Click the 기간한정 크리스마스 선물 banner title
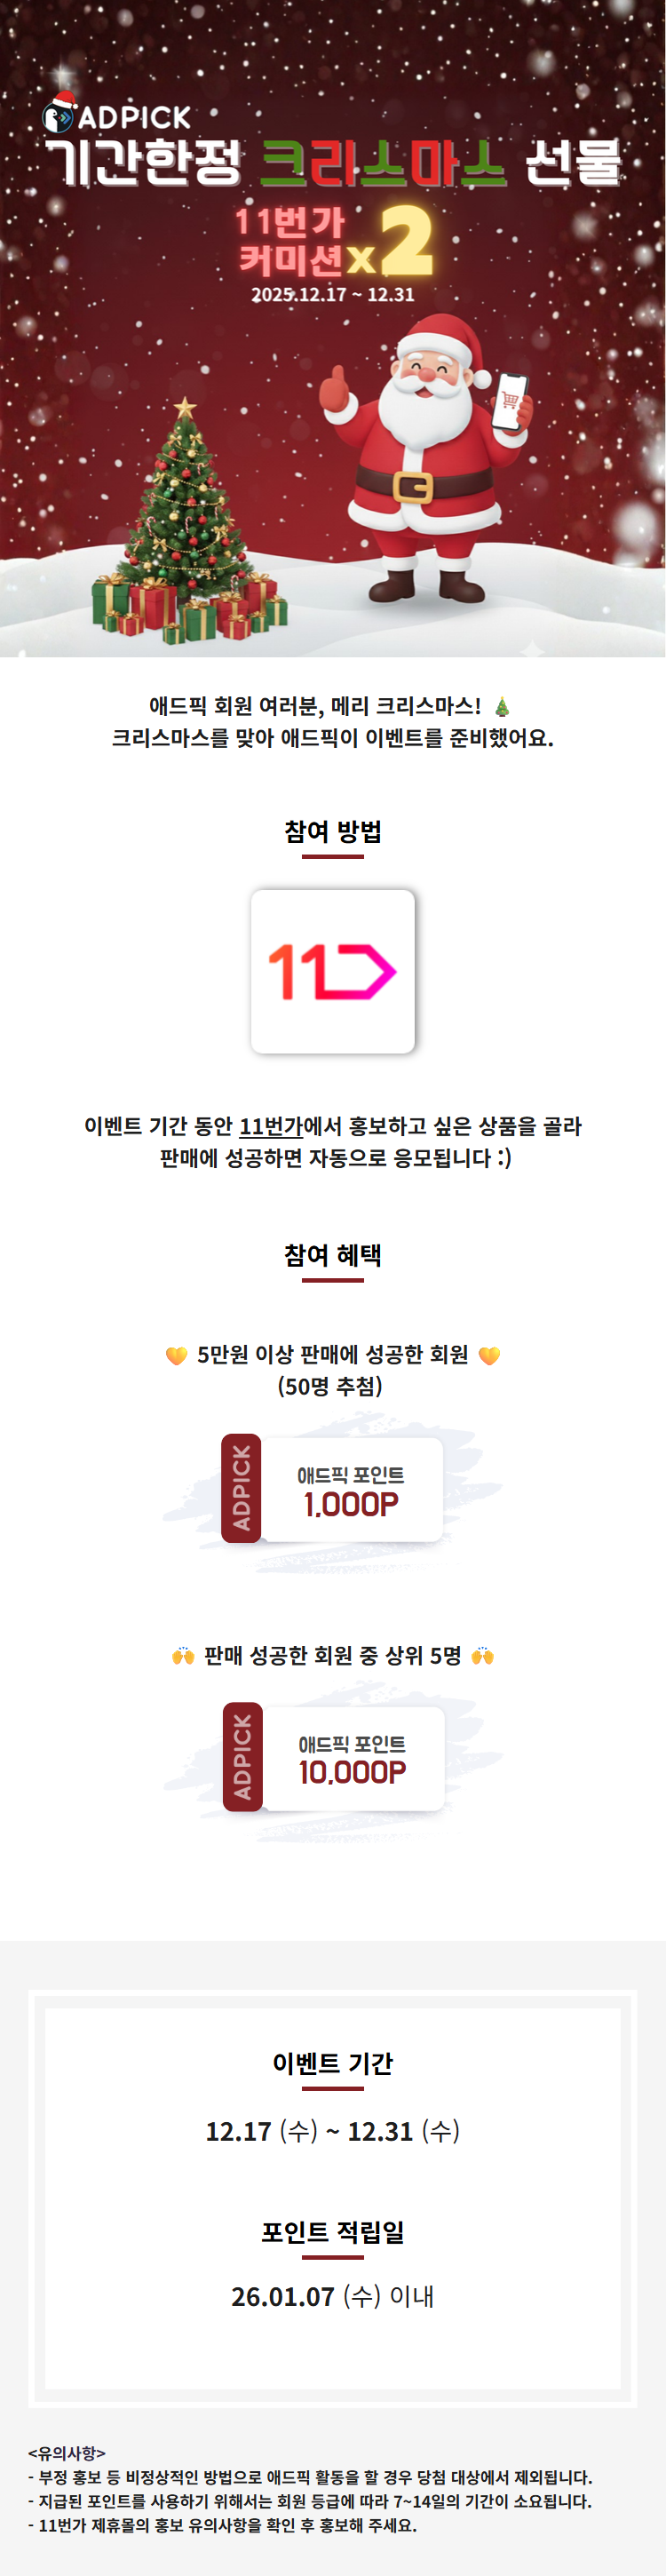Image resolution: width=666 pixels, height=2576 pixels. pyautogui.click(x=333, y=162)
